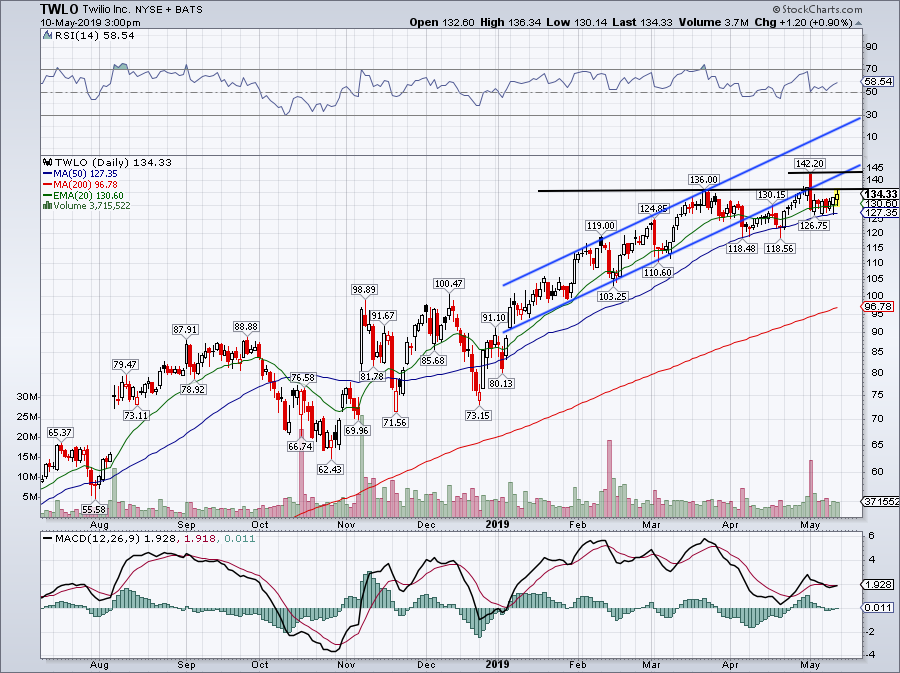Image resolution: width=900 pixels, height=673 pixels.
Task: Click the volume bars icon in the legend
Action: pos(48,206)
